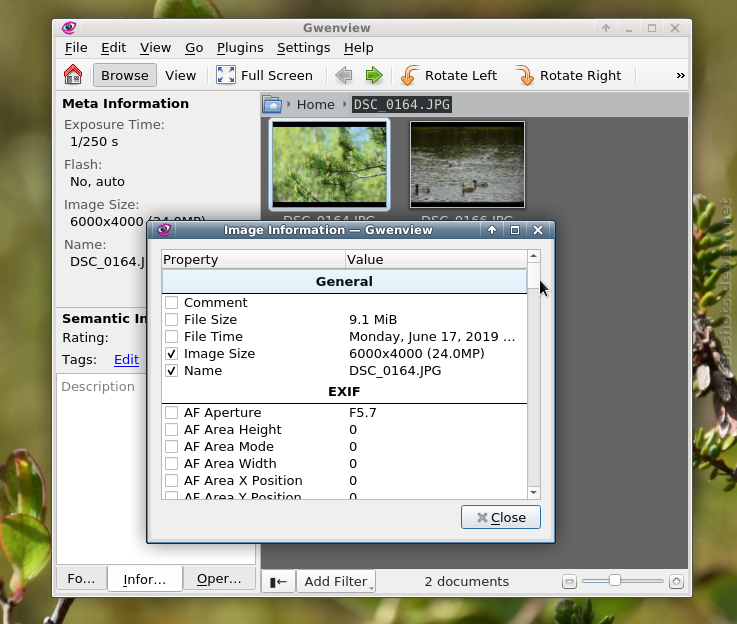This screenshot has height=624, width=737.
Task: Click the Edit tags link
Action: pos(126,359)
